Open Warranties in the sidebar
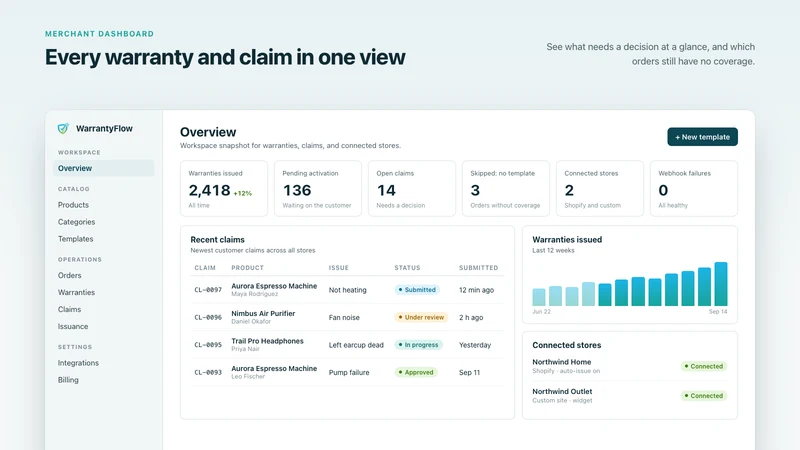The height and width of the screenshot is (450, 800). tap(77, 292)
